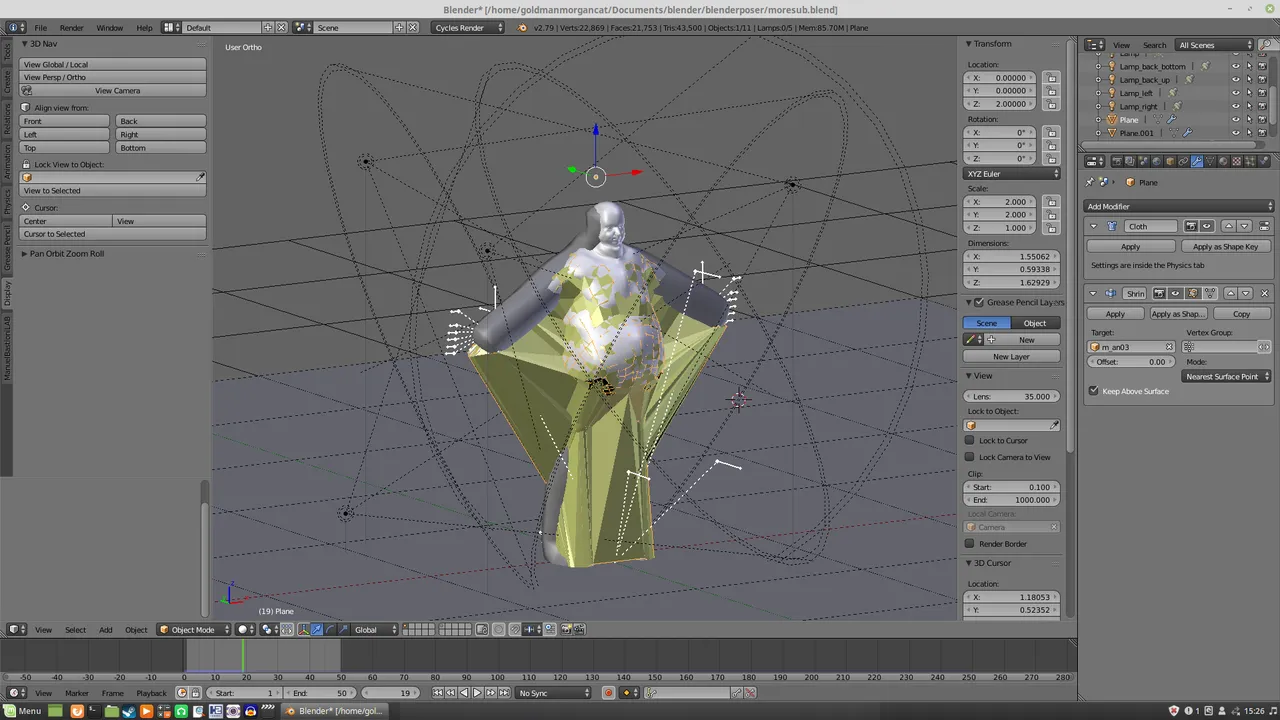Select the rotate manipulator icon
The width and height of the screenshot is (1280, 720).
[x=331, y=629]
